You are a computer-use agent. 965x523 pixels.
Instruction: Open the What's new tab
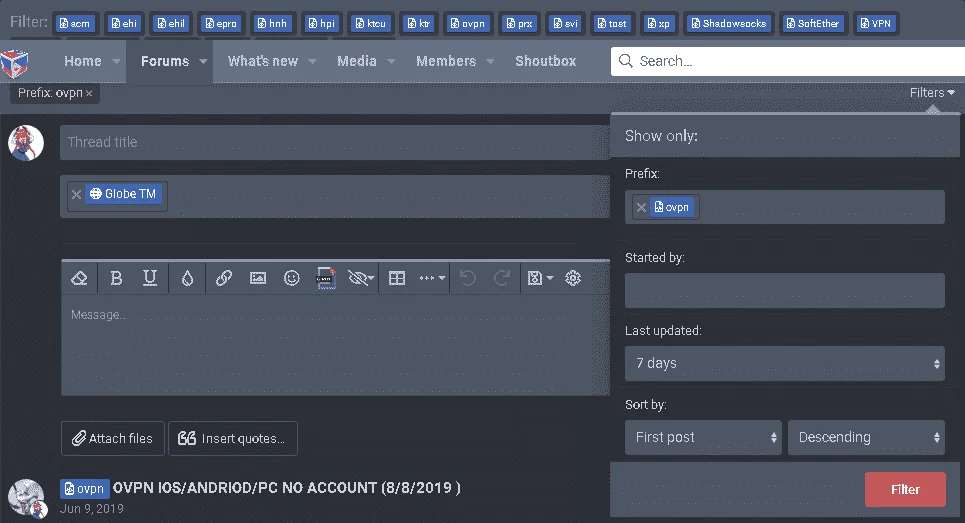click(x=263, y=62)
